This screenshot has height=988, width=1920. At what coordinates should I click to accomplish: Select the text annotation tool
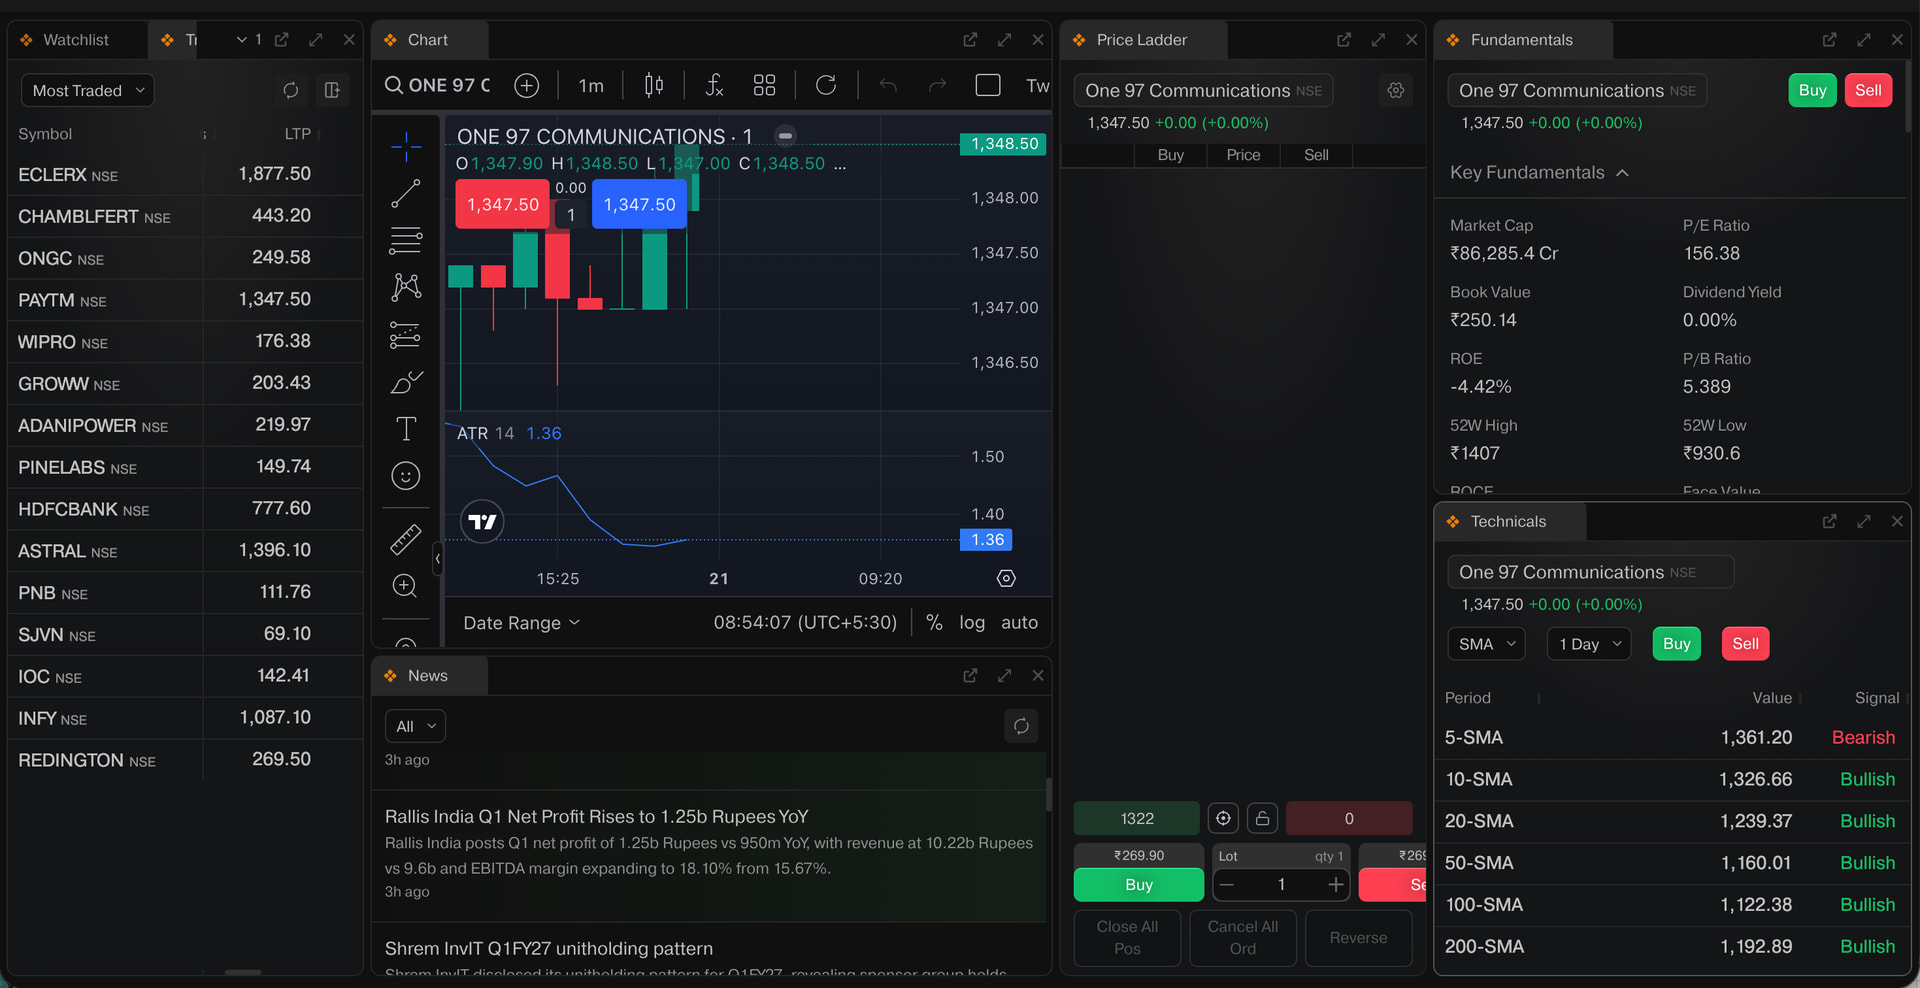point(405,429)
